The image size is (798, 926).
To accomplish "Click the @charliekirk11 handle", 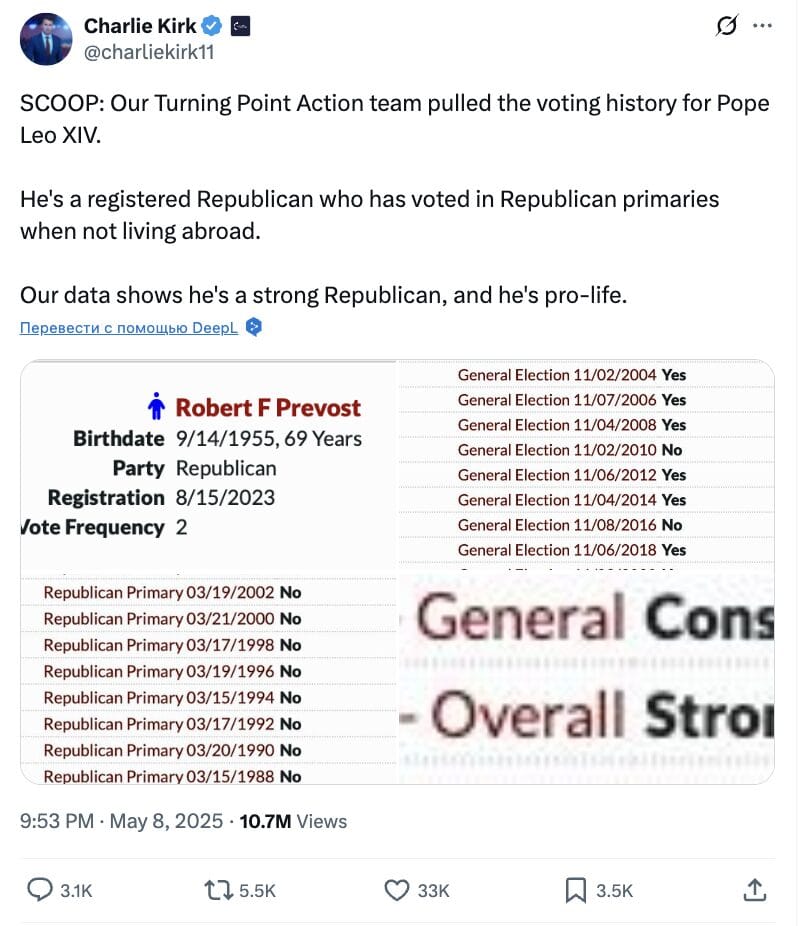I will [149, 52].
